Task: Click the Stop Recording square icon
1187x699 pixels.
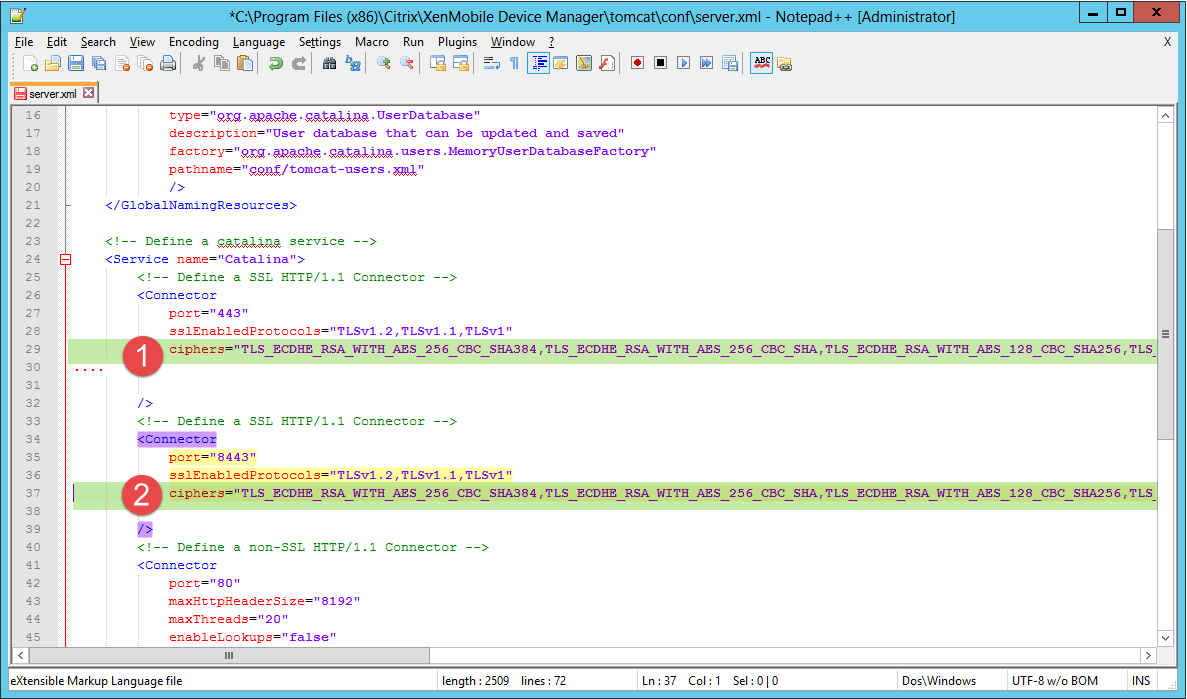Action: pos(660,64)
